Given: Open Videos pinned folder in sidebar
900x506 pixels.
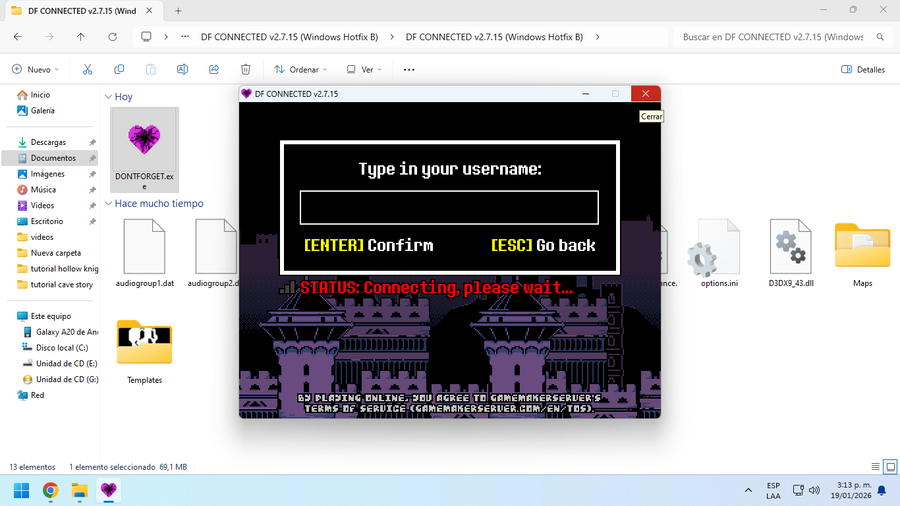Looking at the screenshot, I should 42,205.
